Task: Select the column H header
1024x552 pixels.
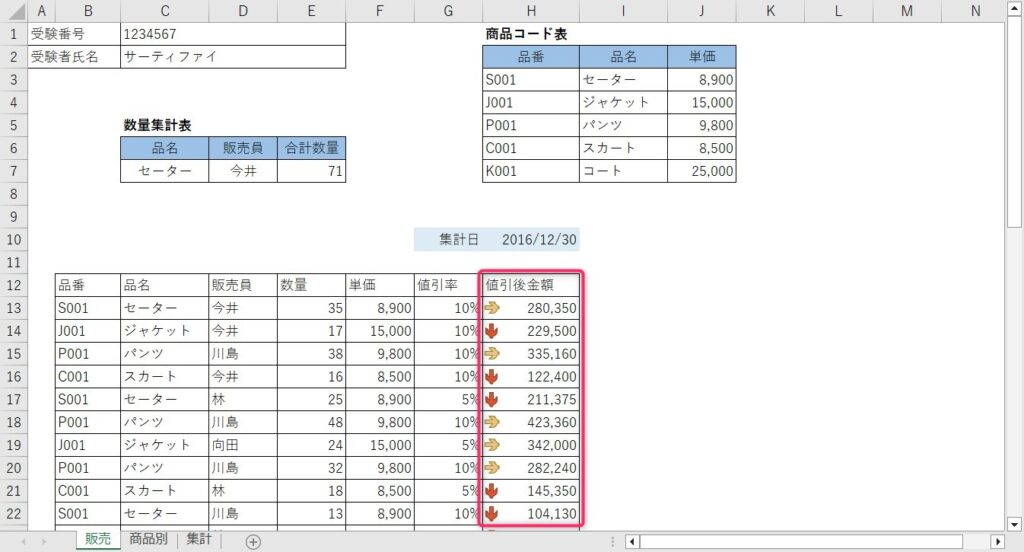Action: coord(530,11)
